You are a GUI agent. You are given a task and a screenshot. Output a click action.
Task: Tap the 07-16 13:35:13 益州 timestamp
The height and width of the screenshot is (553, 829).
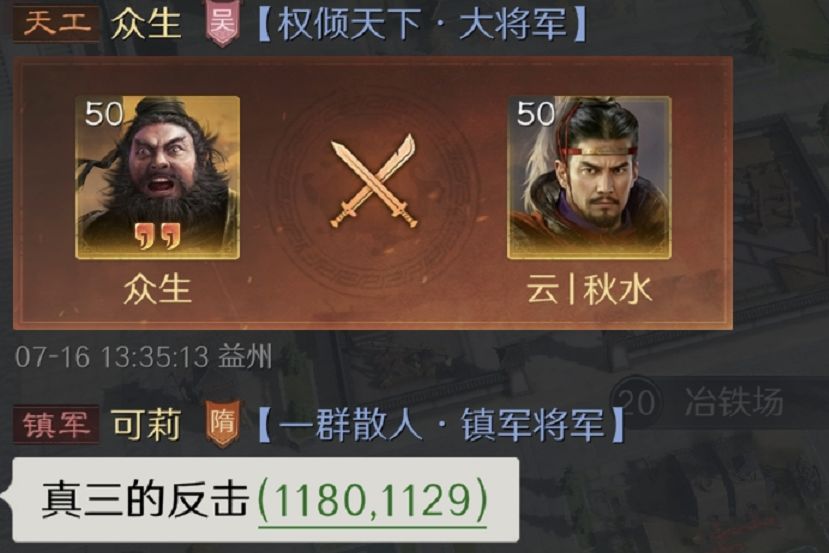(x=143, y=357)
